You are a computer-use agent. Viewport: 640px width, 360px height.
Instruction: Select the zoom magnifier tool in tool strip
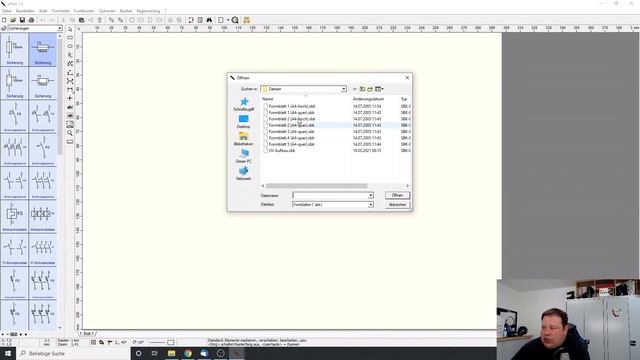point(70,133)
